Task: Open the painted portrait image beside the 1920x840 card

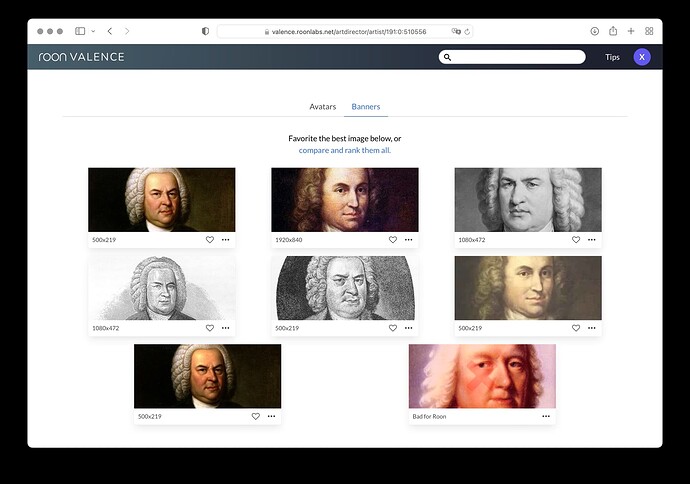Action: (x=161, y=200)
